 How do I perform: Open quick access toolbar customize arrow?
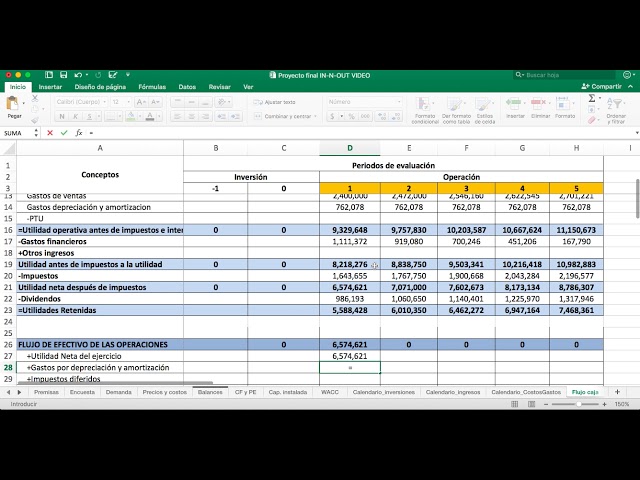point(128,75)
